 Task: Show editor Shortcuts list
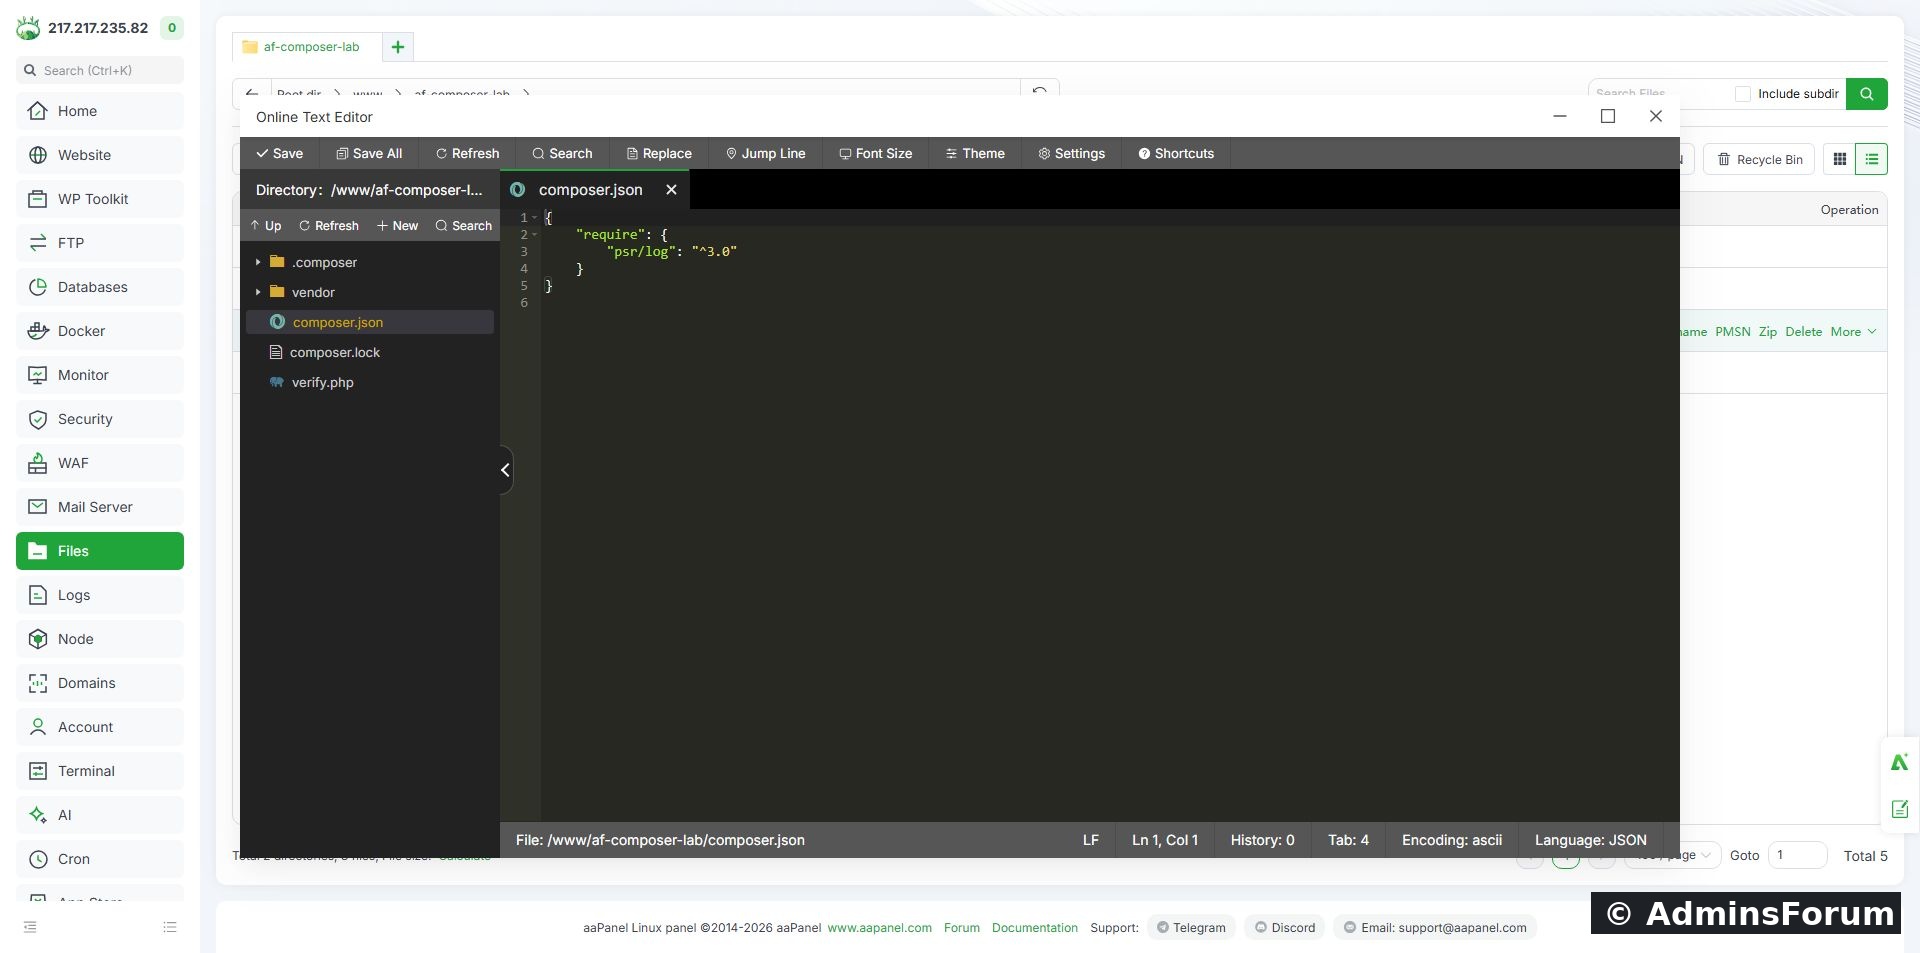tap(1176, 153)
